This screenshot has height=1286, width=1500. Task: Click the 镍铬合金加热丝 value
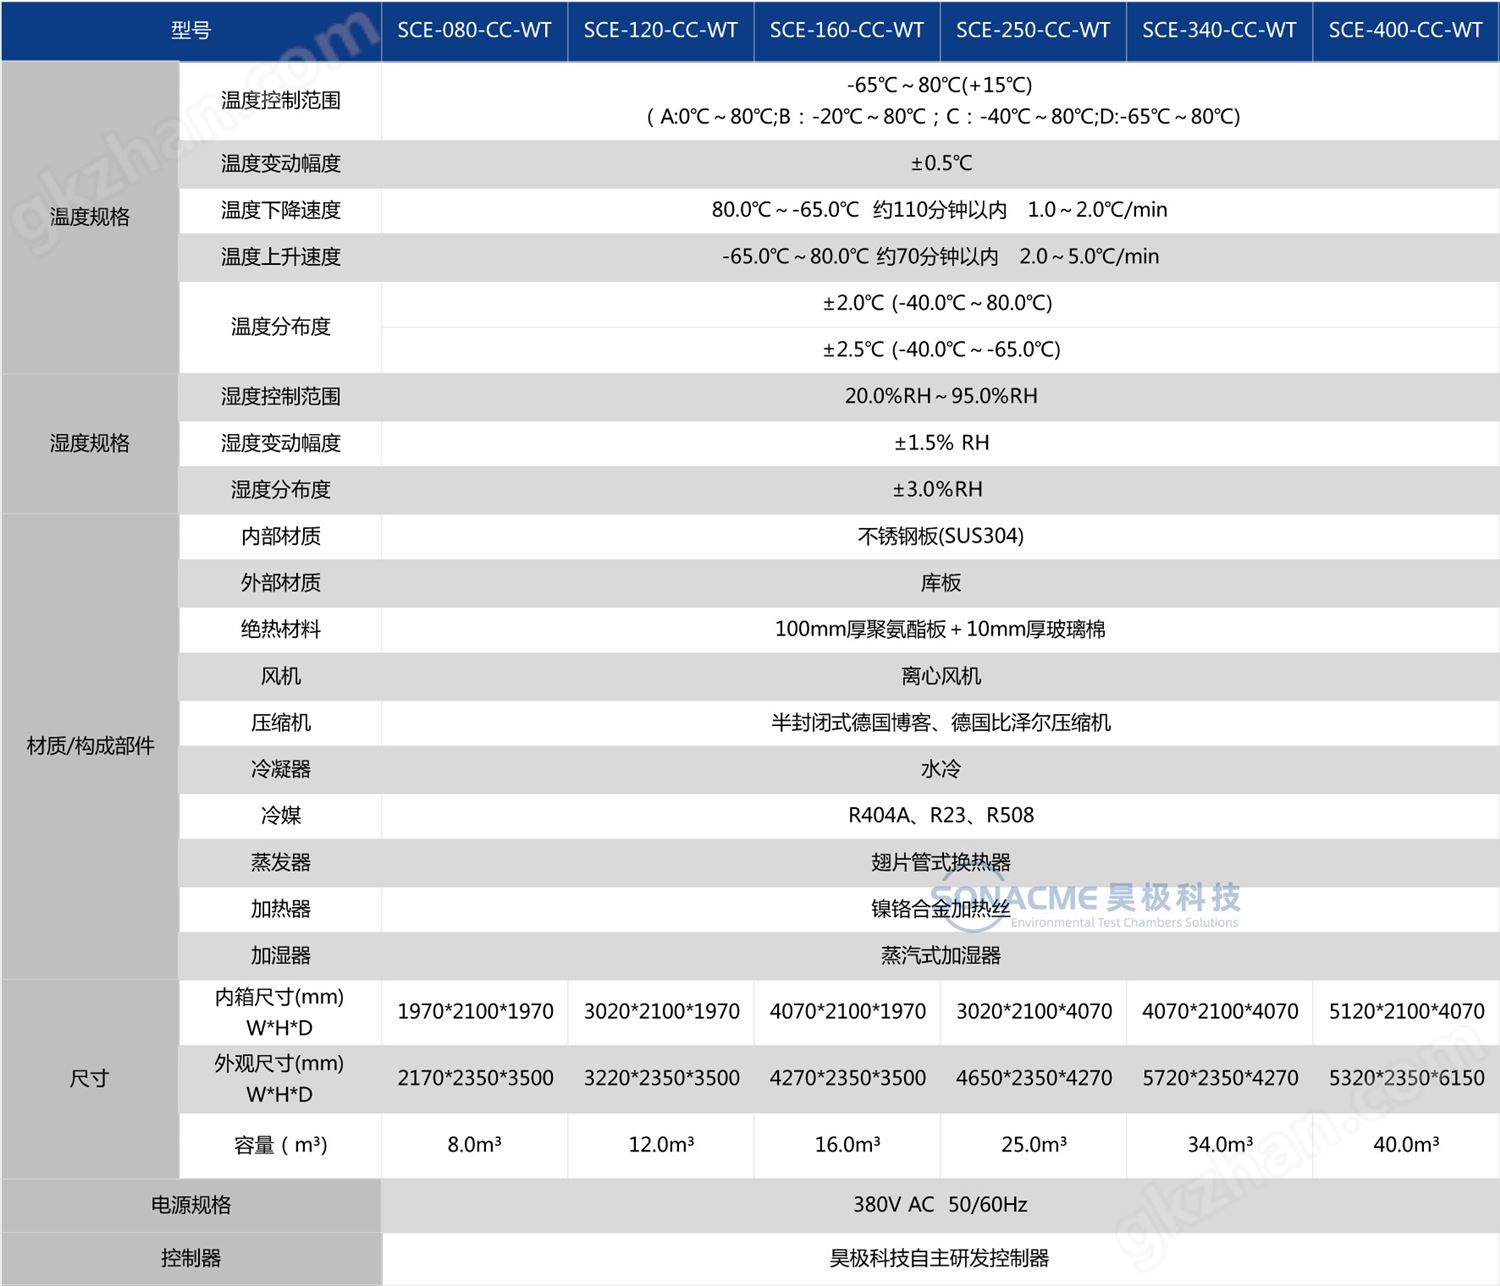point(941,910)
